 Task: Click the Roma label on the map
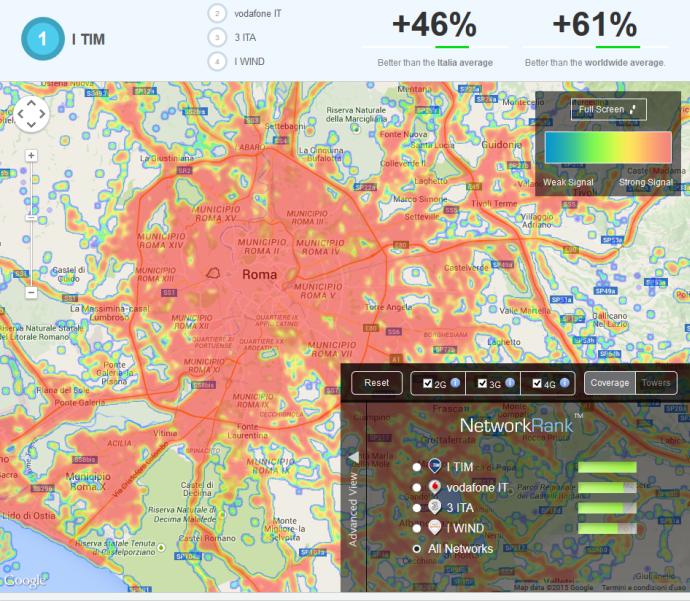click(260, 275)
